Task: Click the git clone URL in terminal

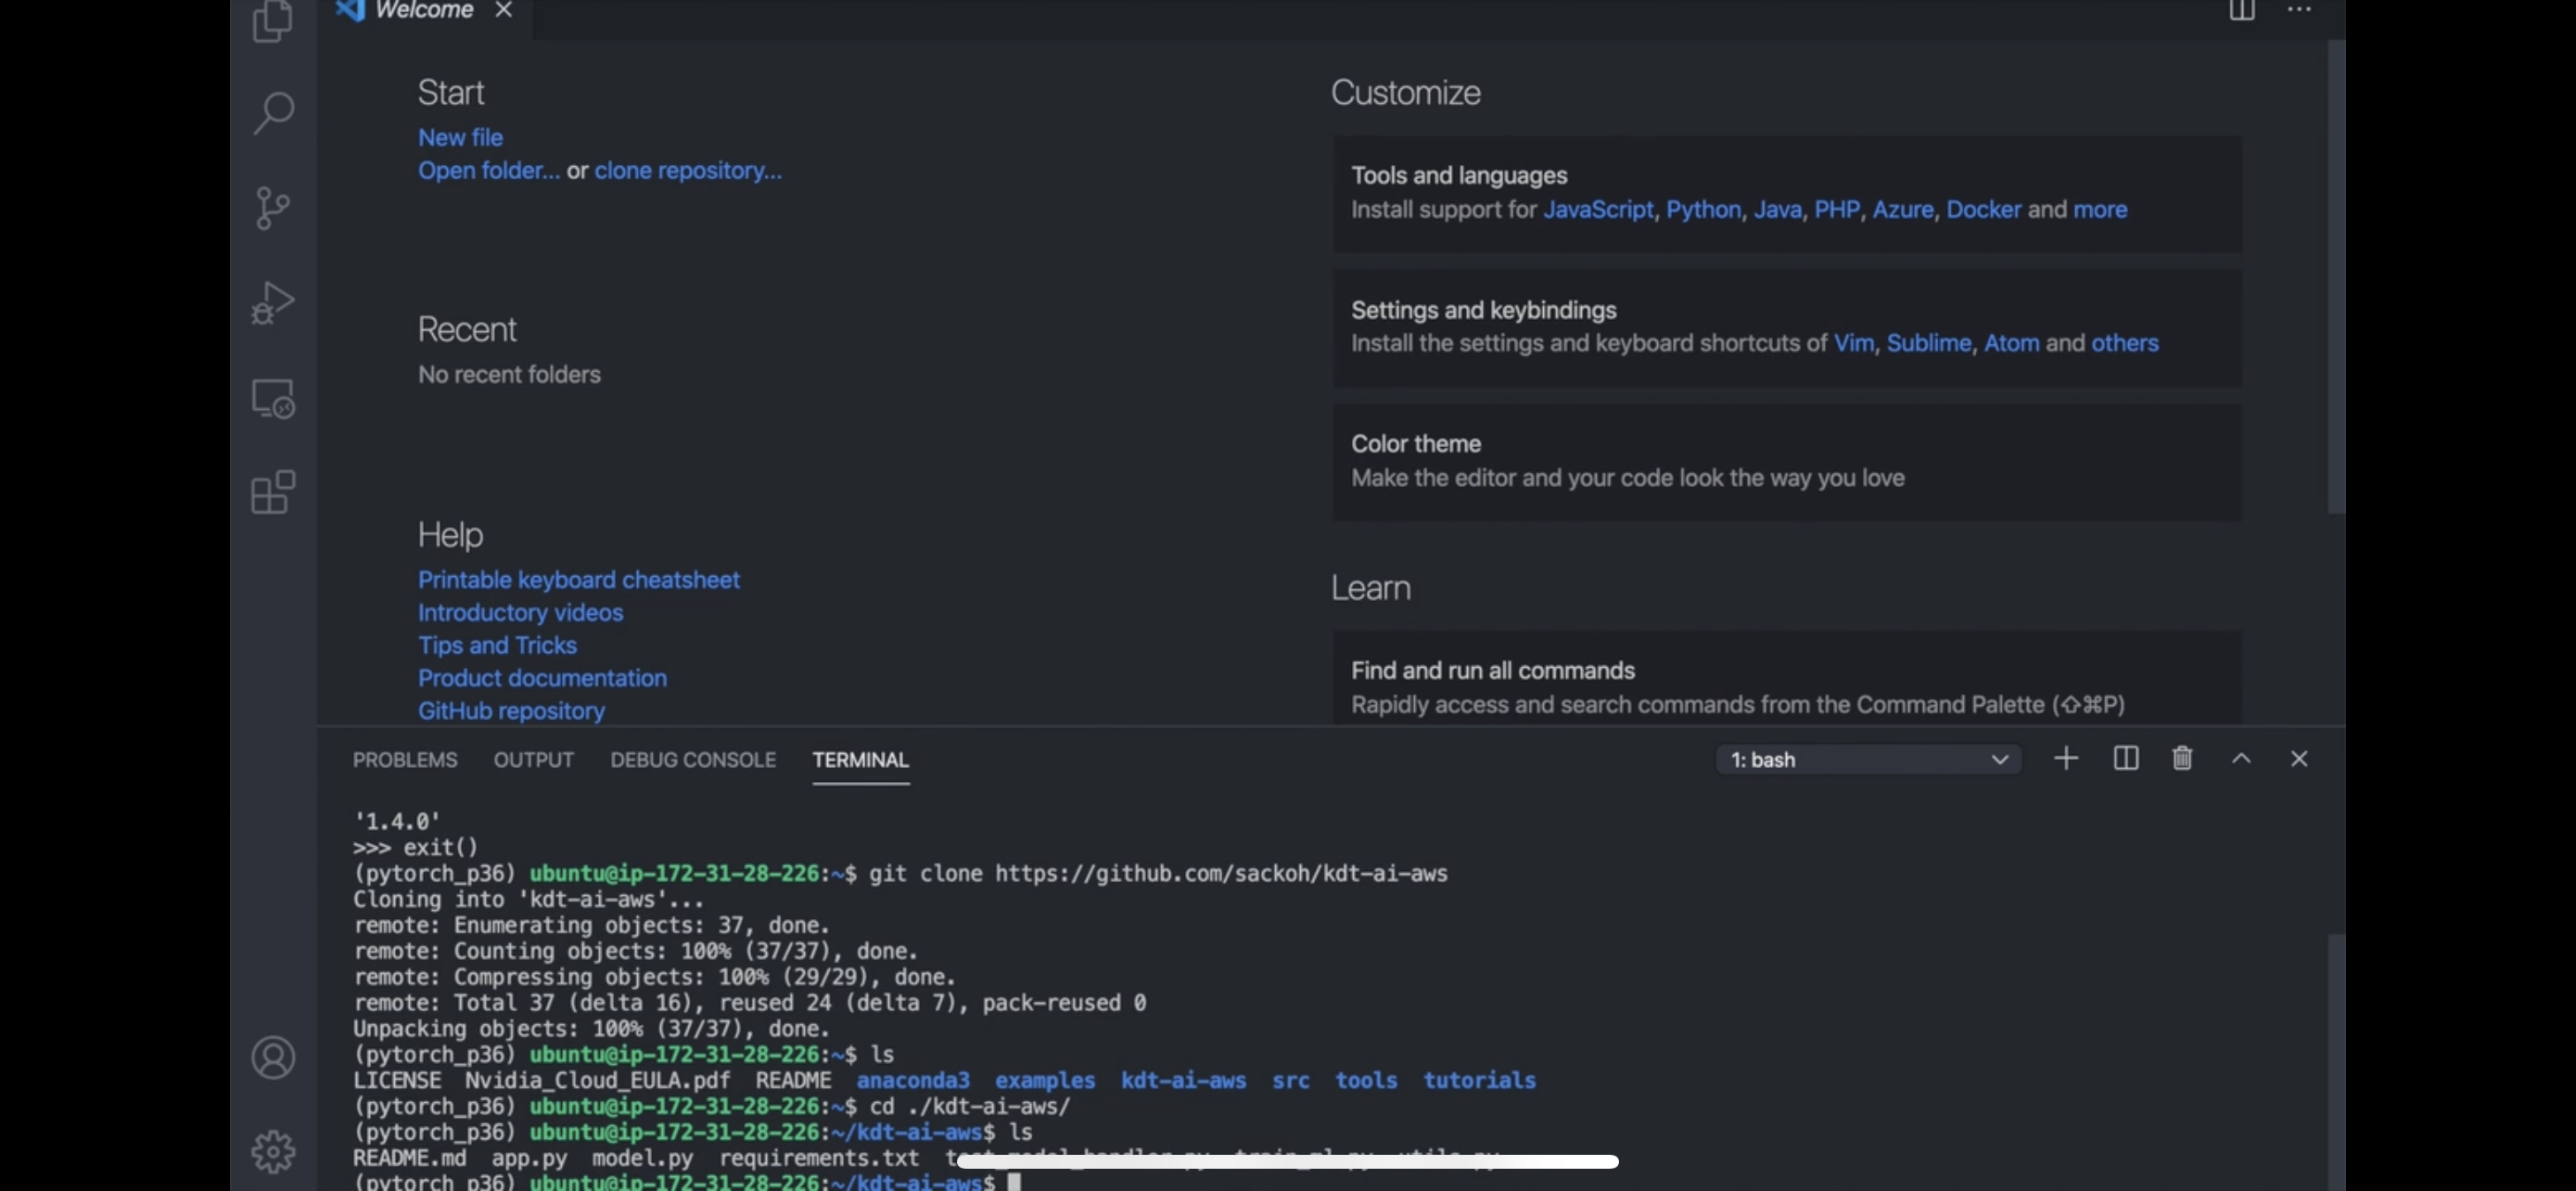Action: tap(1220, 874)
